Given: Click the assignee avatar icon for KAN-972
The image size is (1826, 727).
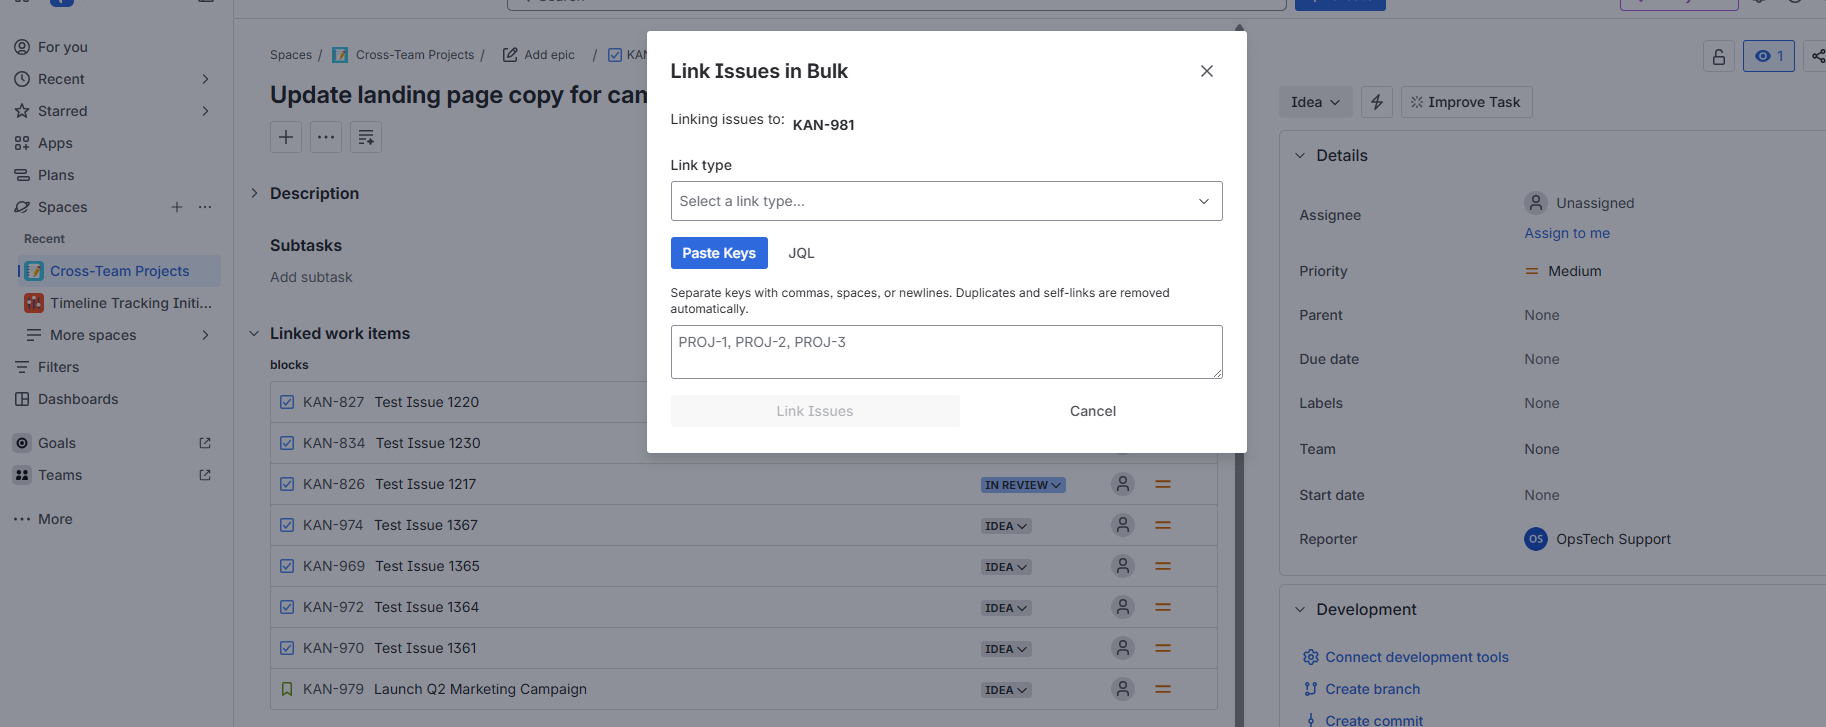Looking at the screenshot, I should coord(1123,607).
